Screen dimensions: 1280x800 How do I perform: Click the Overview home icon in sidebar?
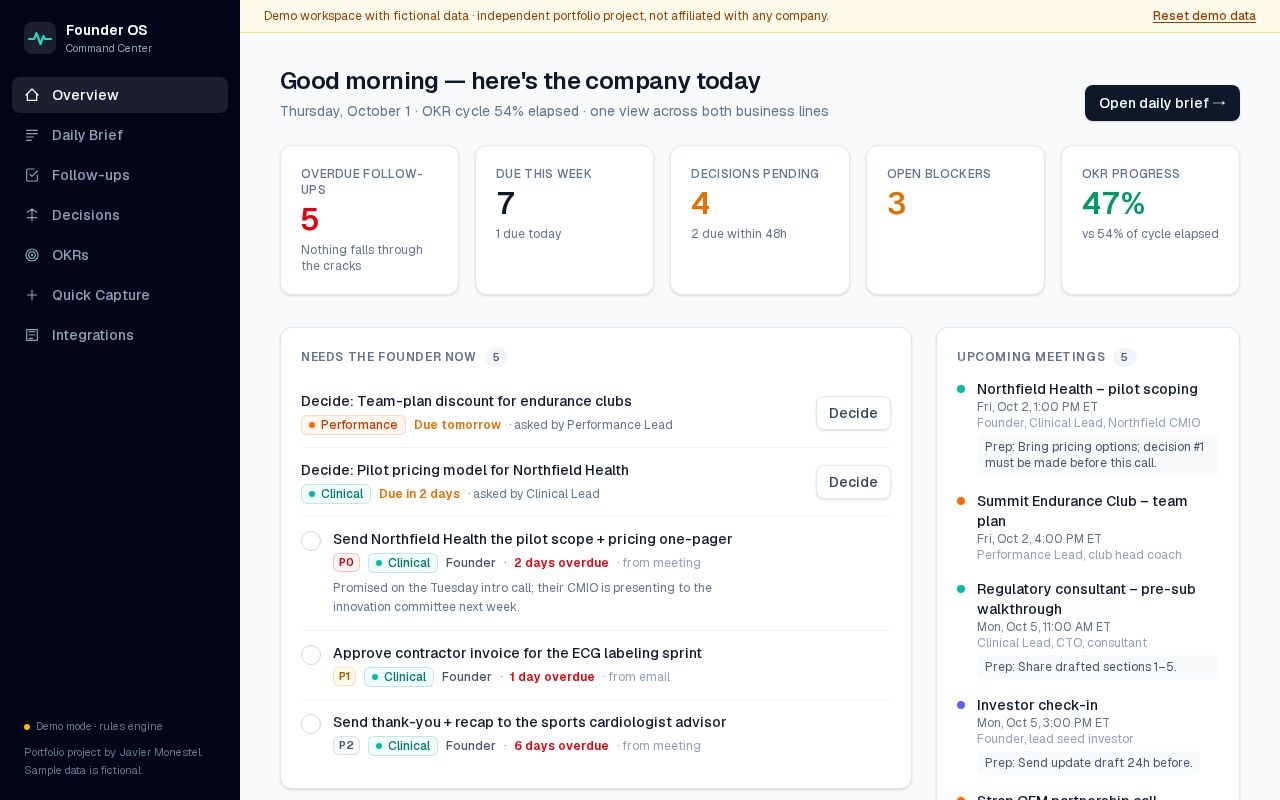pyautogui.click(x=32, y=95)
